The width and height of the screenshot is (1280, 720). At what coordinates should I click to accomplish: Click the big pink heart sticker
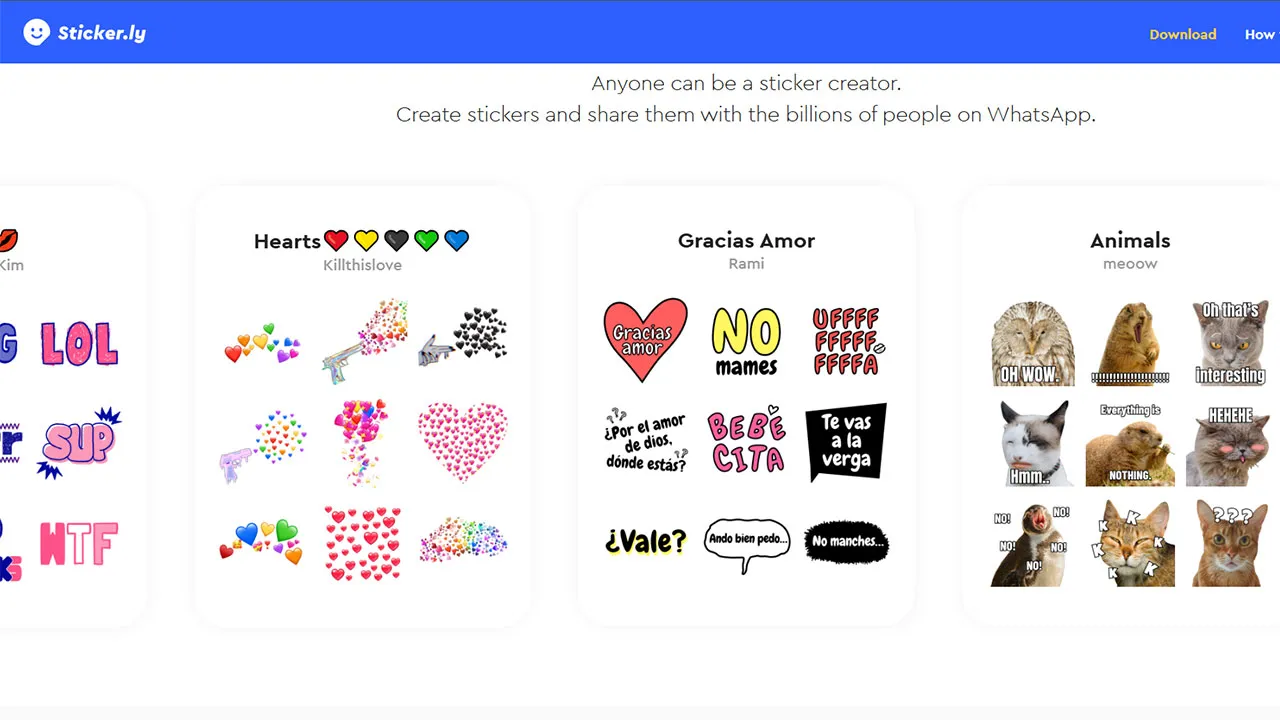point(462,442)
